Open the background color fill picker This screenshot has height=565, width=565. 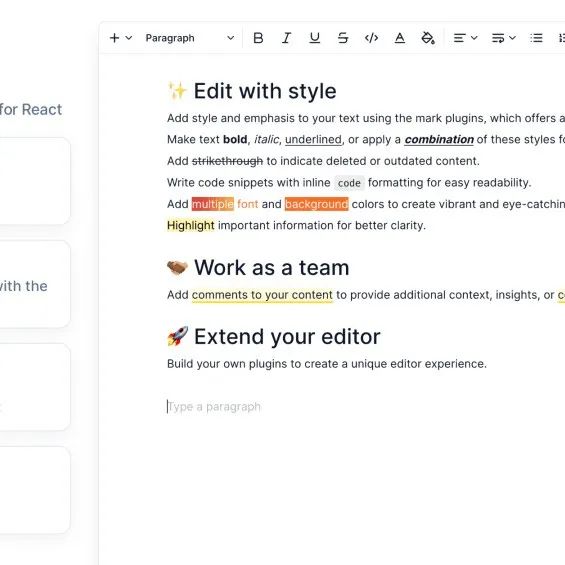(428, 38)
